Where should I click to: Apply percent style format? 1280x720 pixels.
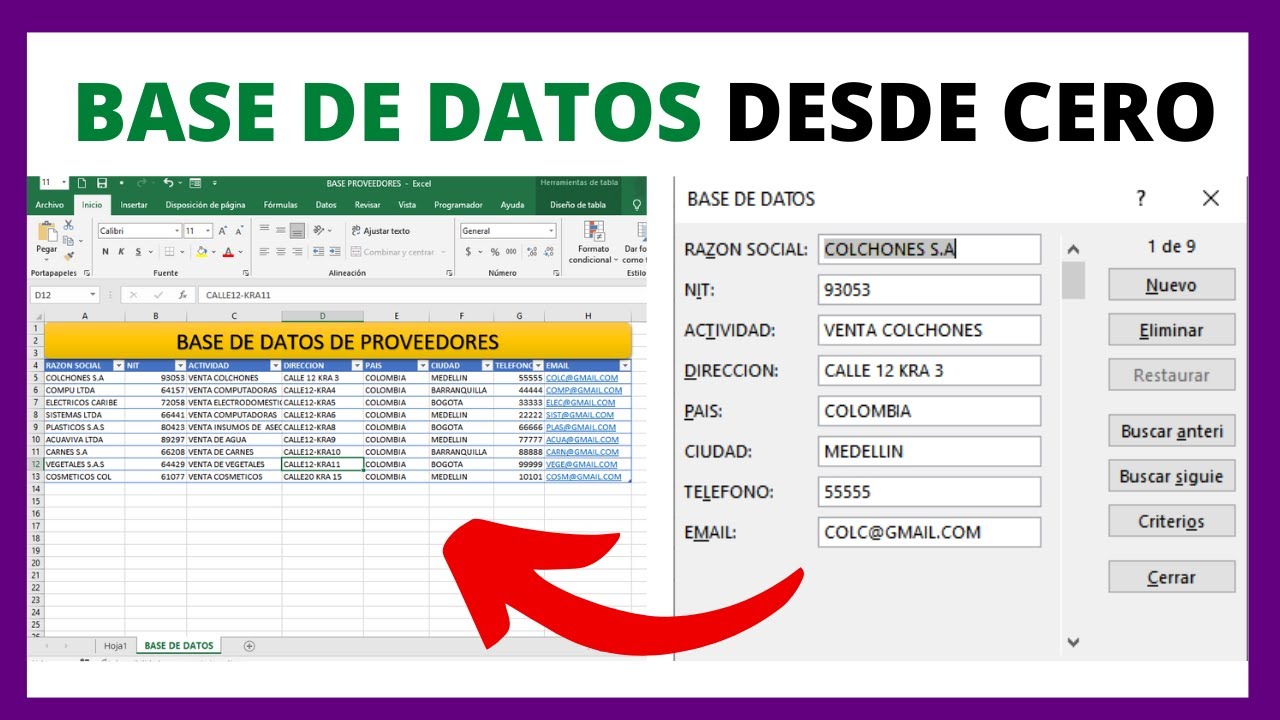[495, 252]
